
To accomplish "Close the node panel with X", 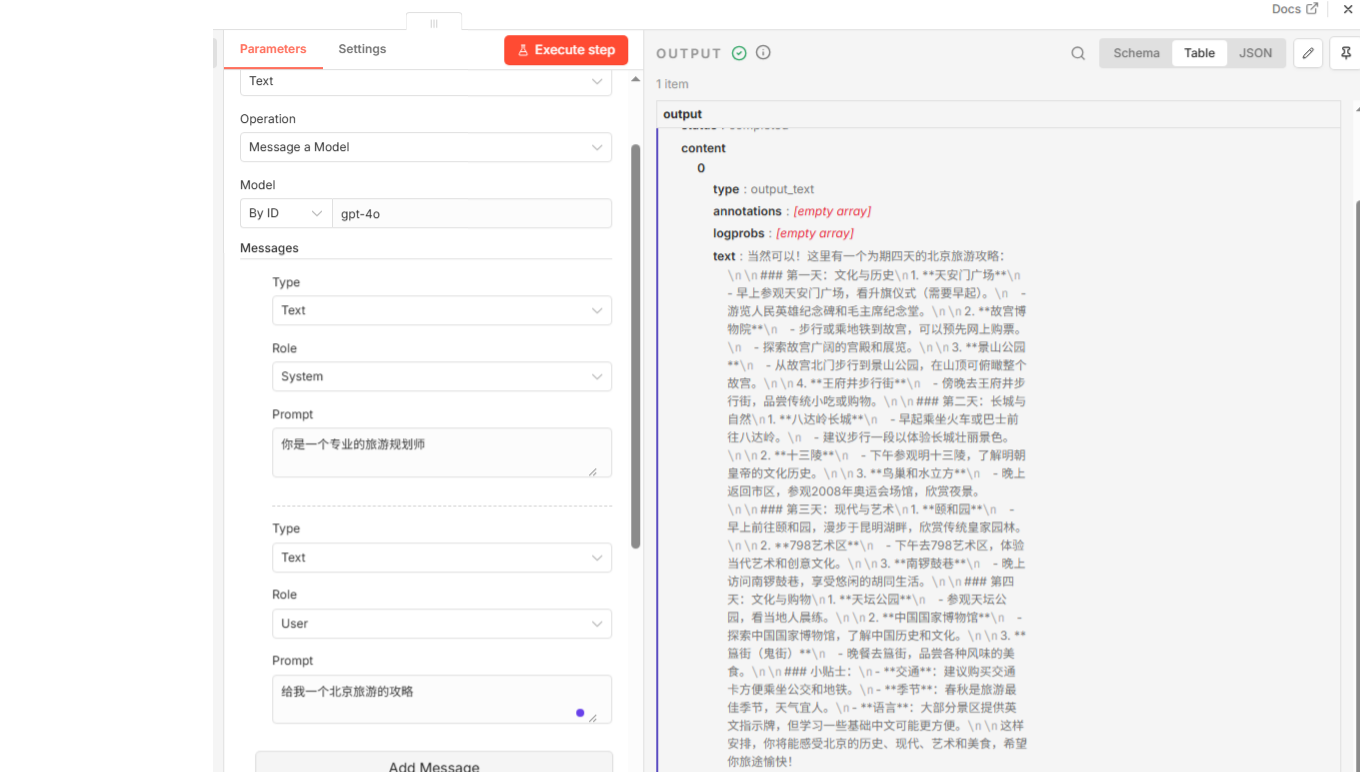I will [1348, 9].
